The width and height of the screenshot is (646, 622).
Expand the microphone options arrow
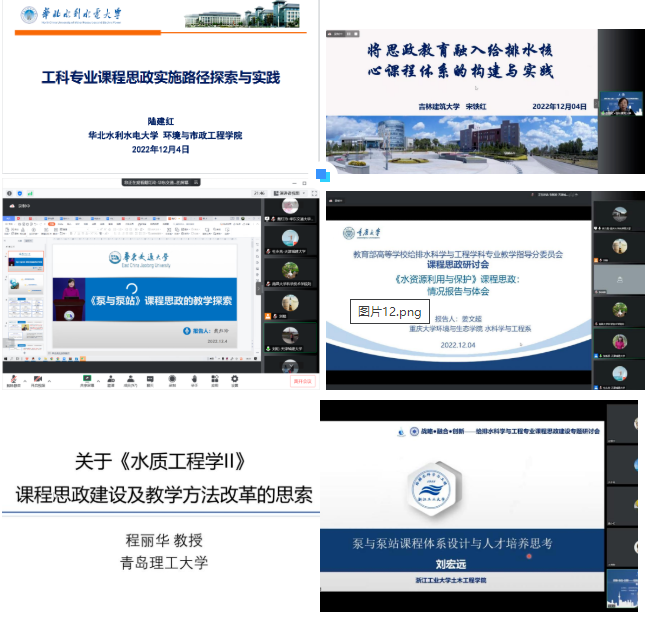coord(23,378)
